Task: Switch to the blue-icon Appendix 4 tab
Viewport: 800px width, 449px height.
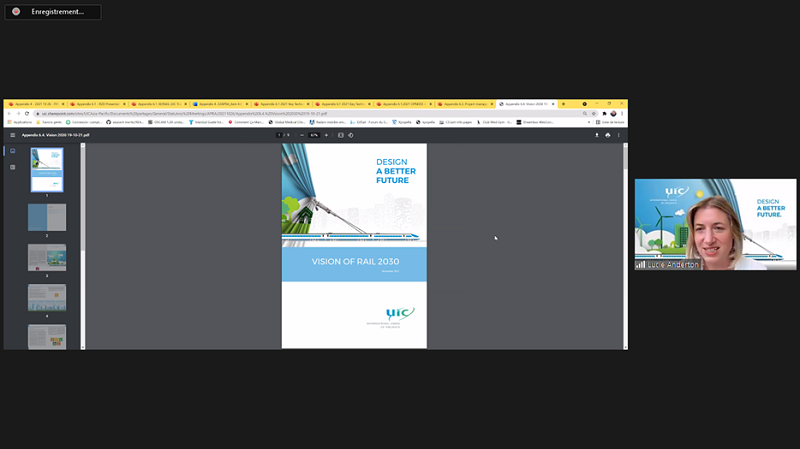Action: tap(220, 104)
